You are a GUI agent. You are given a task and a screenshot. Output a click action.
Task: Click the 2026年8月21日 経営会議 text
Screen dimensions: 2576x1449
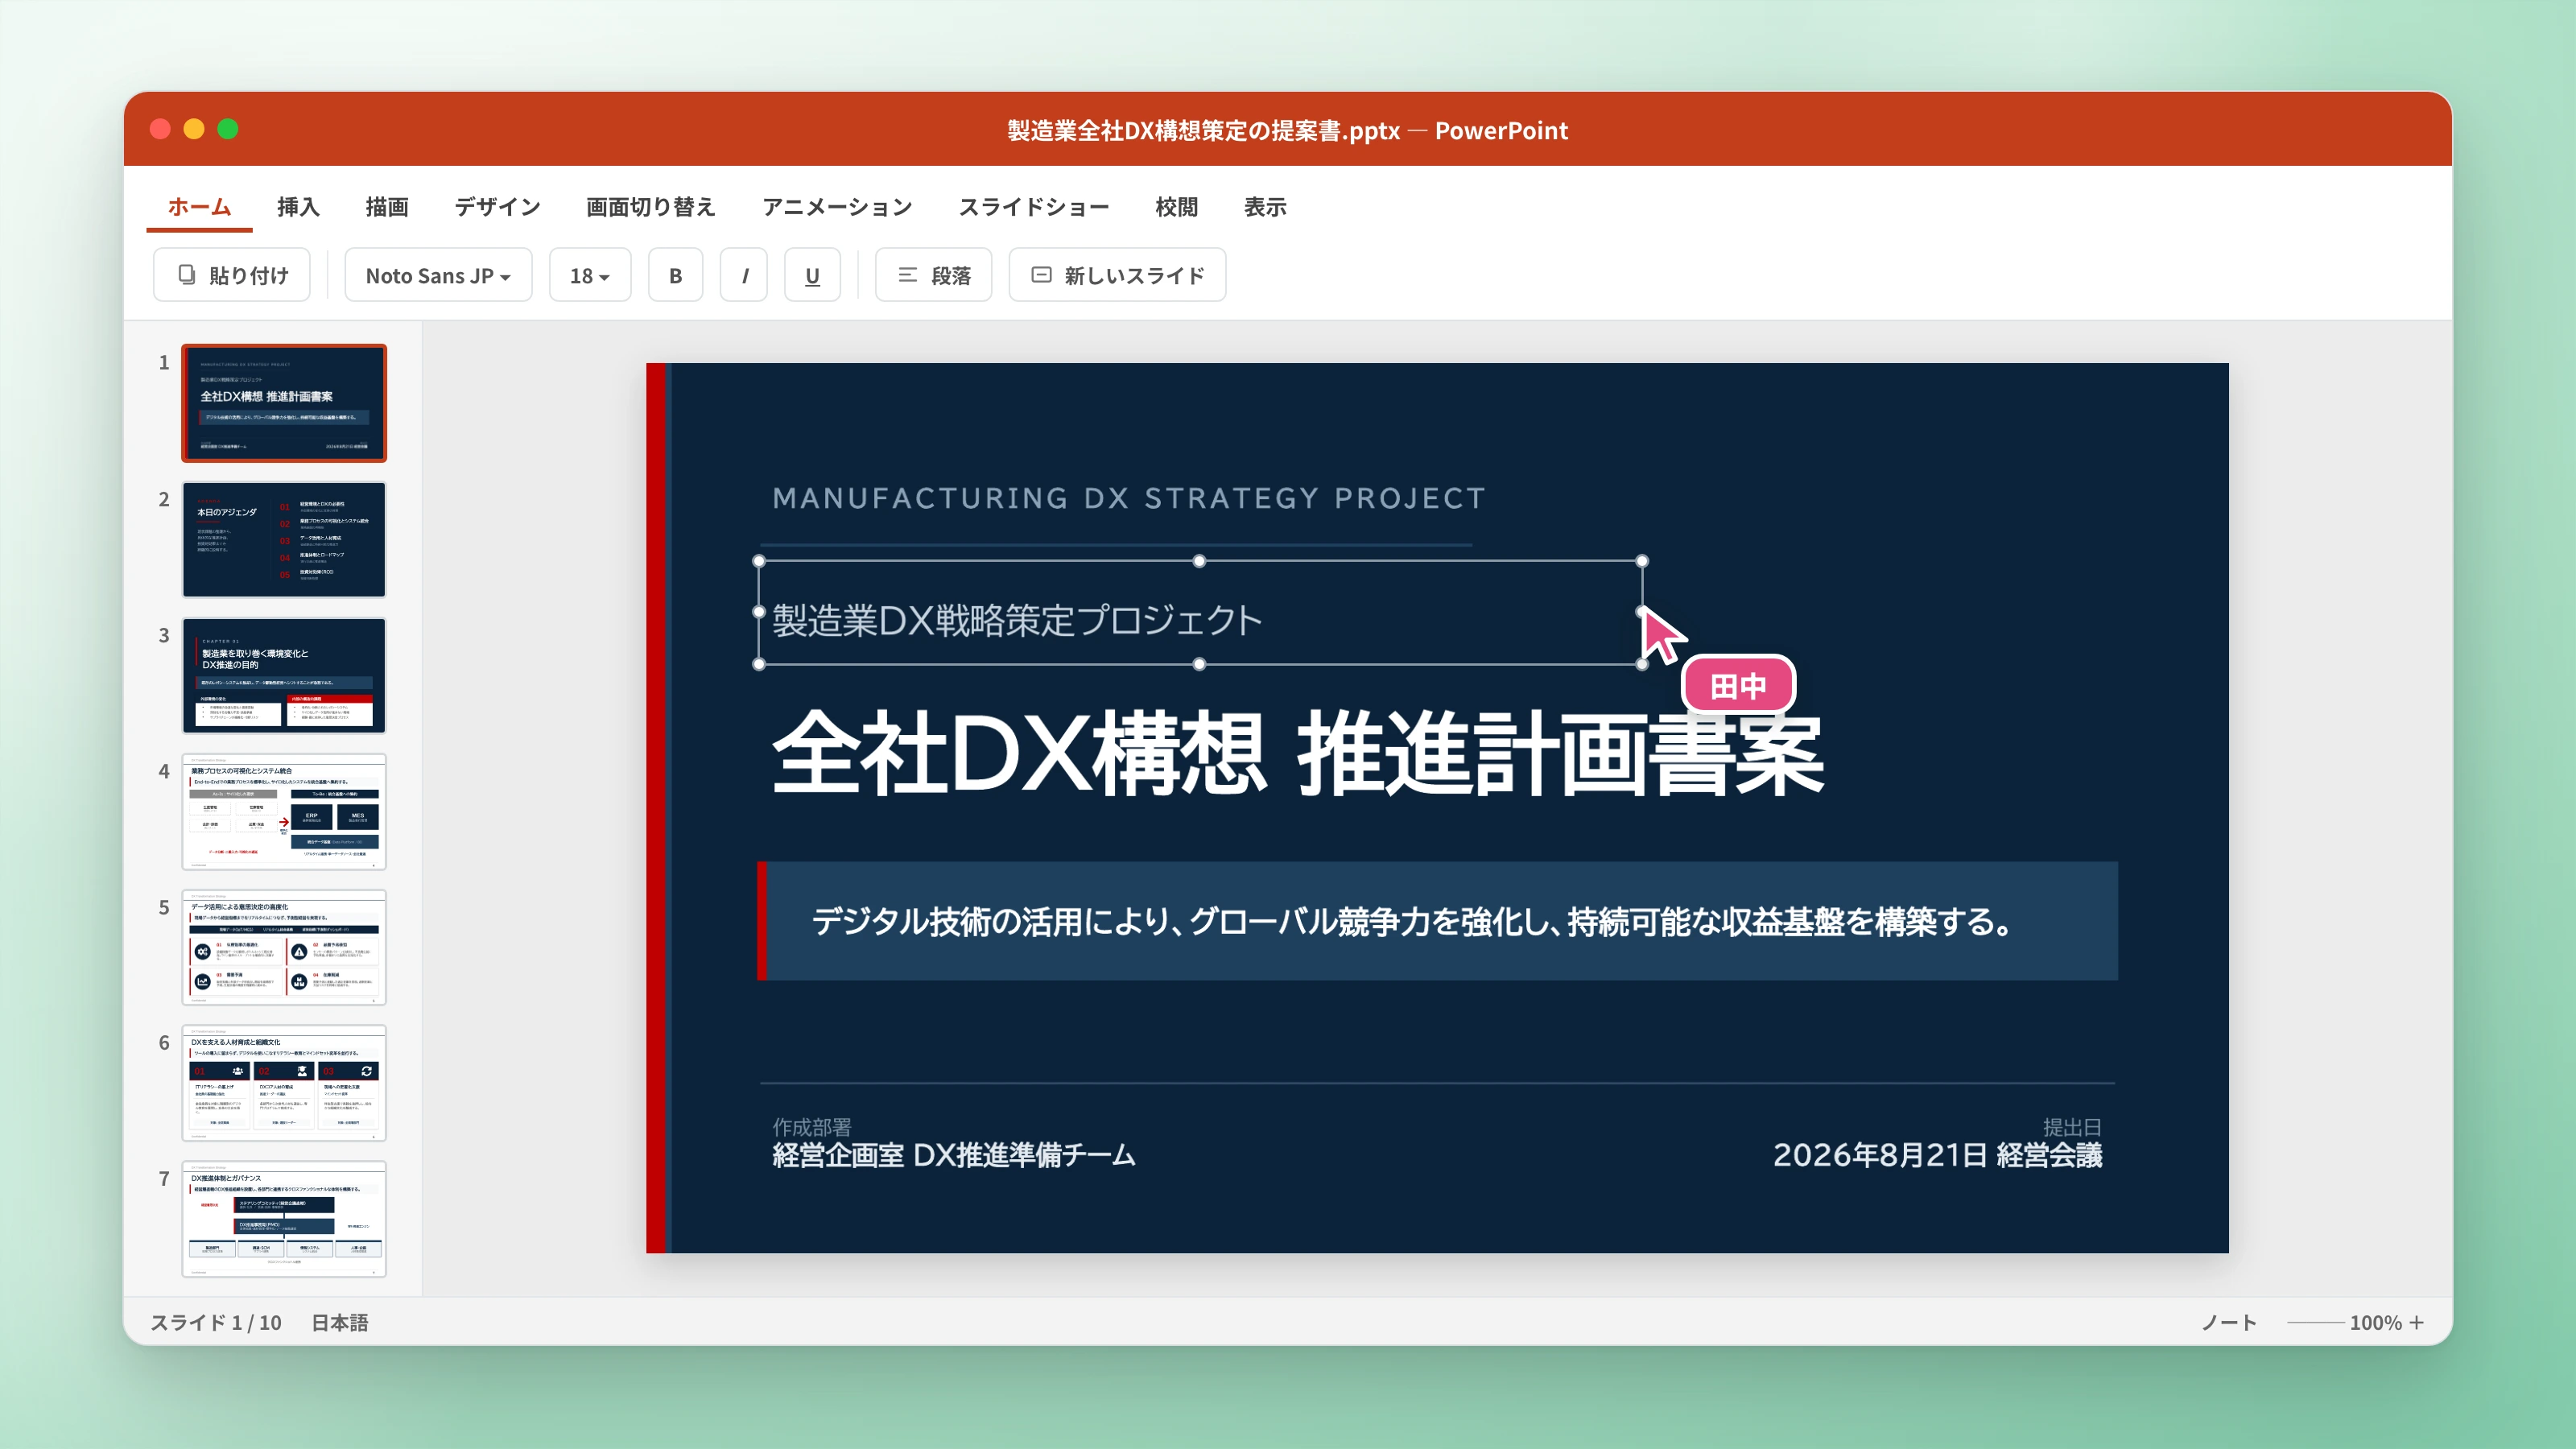tap(1937, 1155)
